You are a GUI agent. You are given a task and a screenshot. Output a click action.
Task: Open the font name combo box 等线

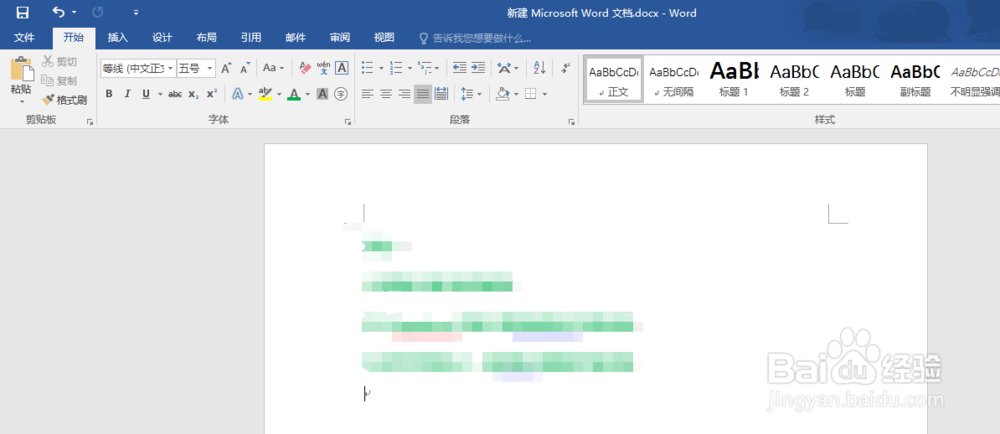coord(138,68)
